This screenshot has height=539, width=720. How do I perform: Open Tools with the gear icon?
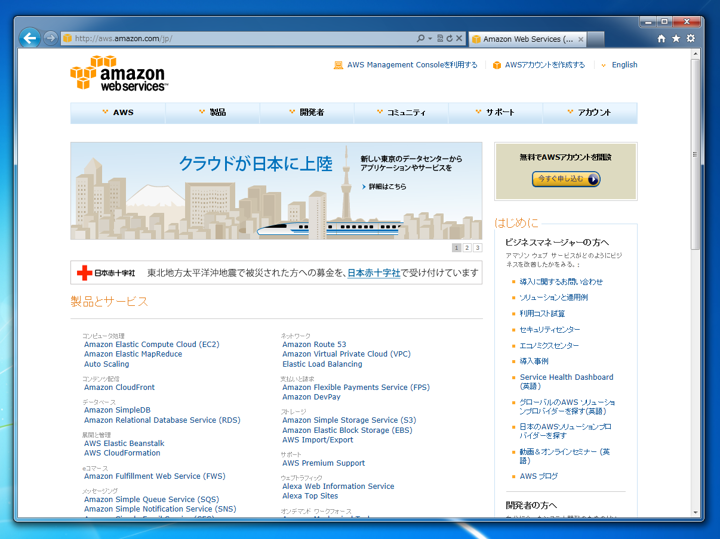pyautogui.click(x=691, y=39)
